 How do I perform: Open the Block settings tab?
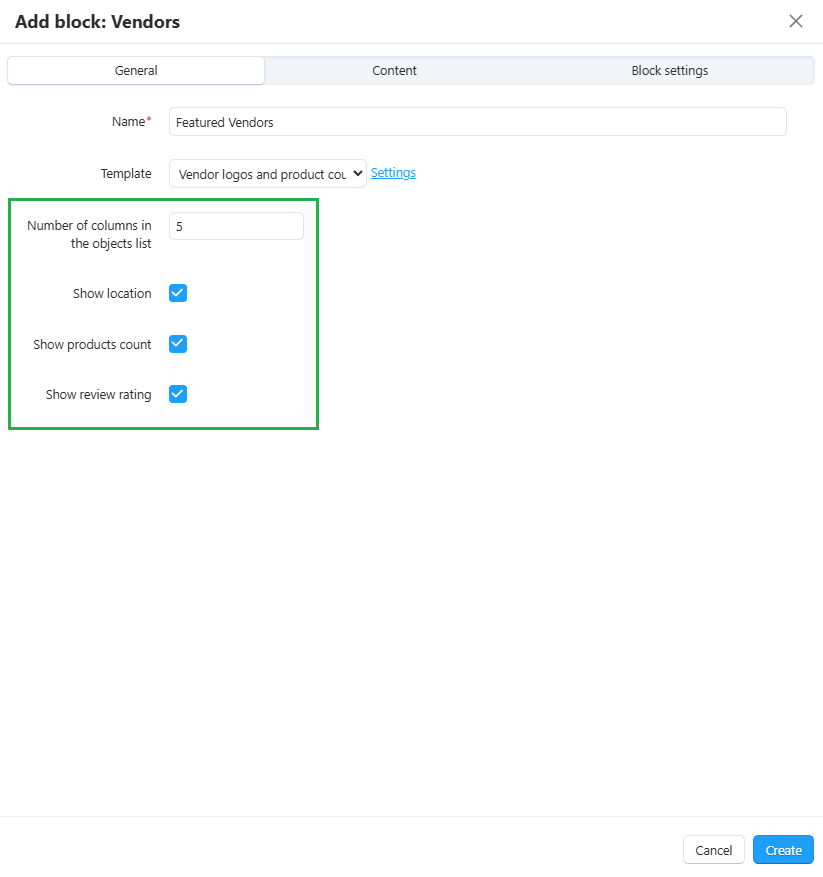click(x=670, y=70)
